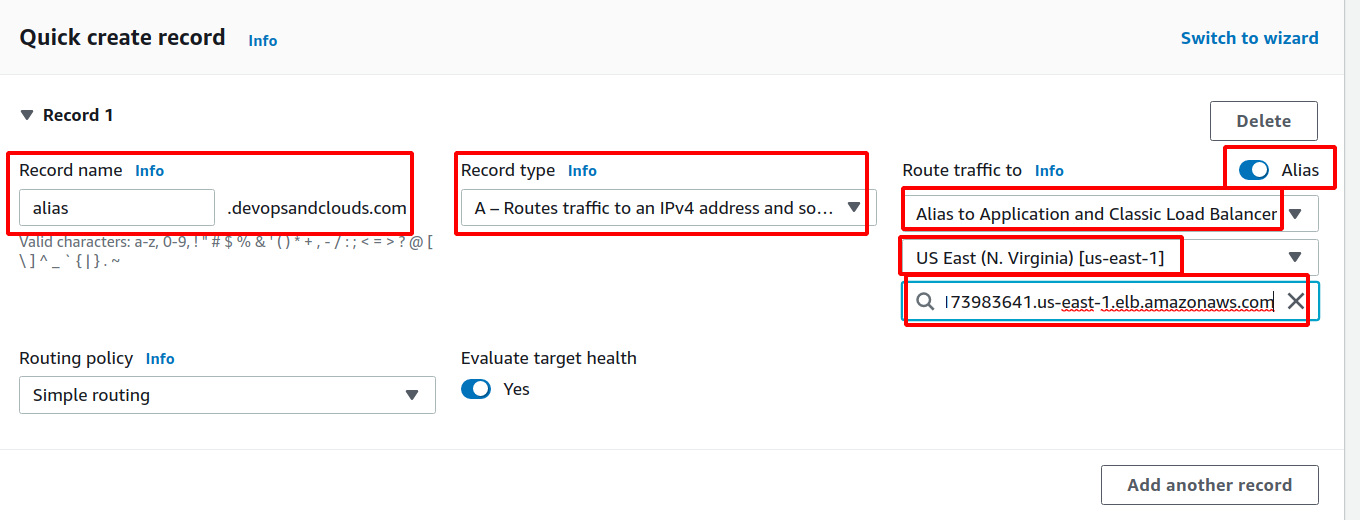This screenshot has height=520, width=1360.
Task: Collapse the Record 1 section
Action: click(27, 115)
